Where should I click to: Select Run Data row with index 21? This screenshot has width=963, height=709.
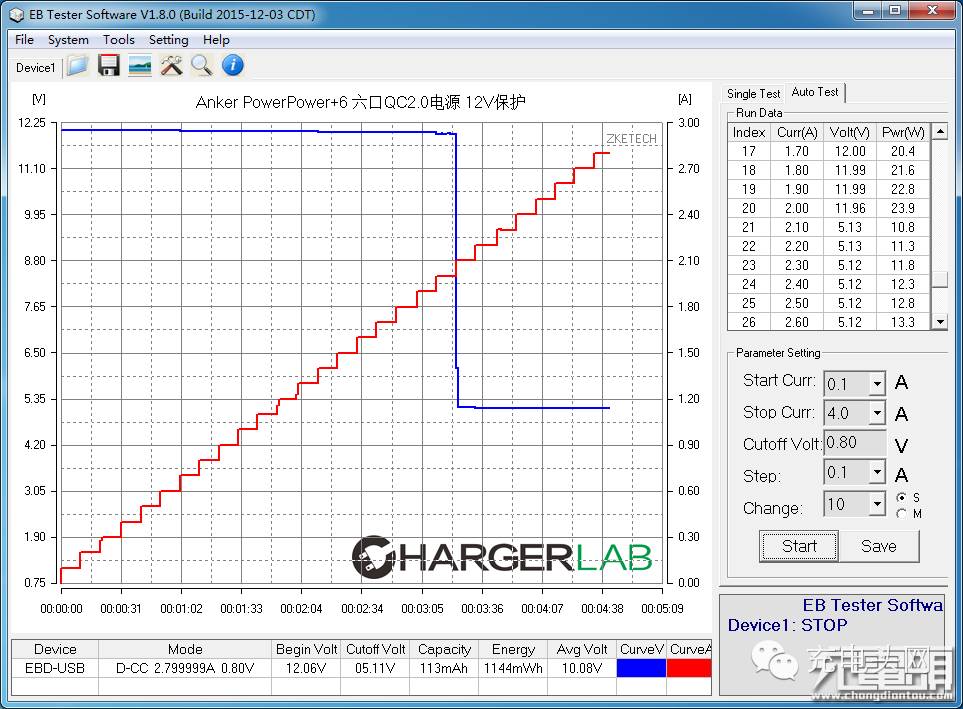(x=829, y=227)
